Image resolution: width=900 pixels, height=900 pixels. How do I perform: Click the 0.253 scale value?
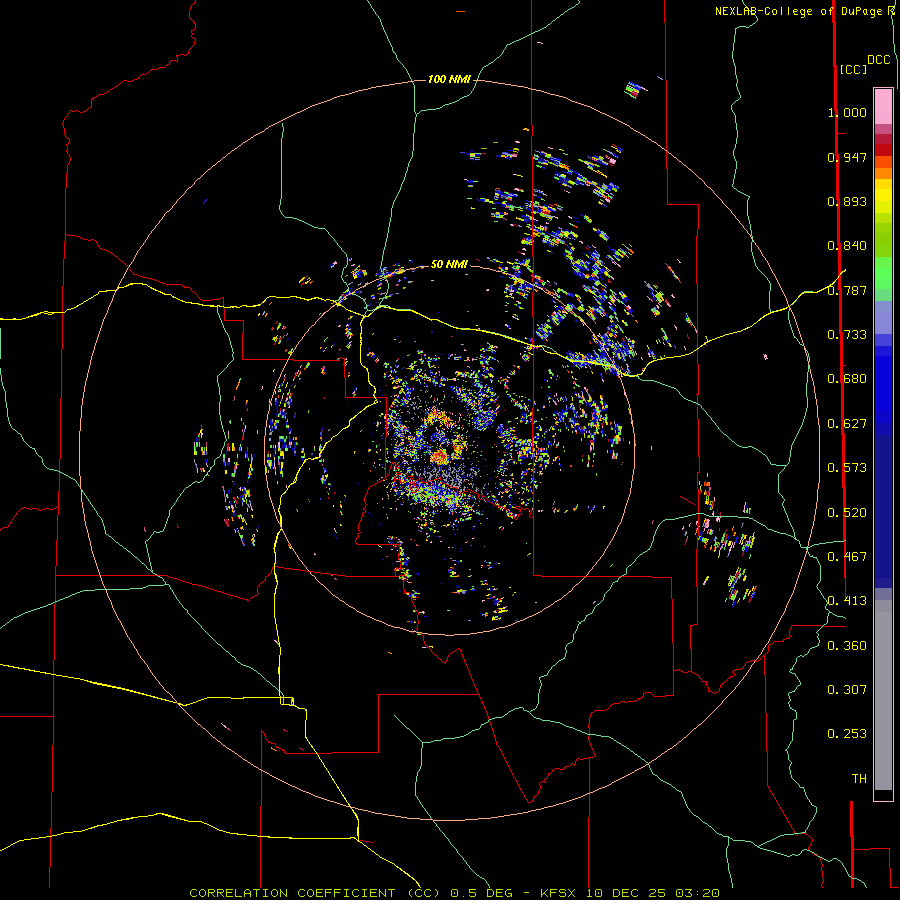pos(847,734)
